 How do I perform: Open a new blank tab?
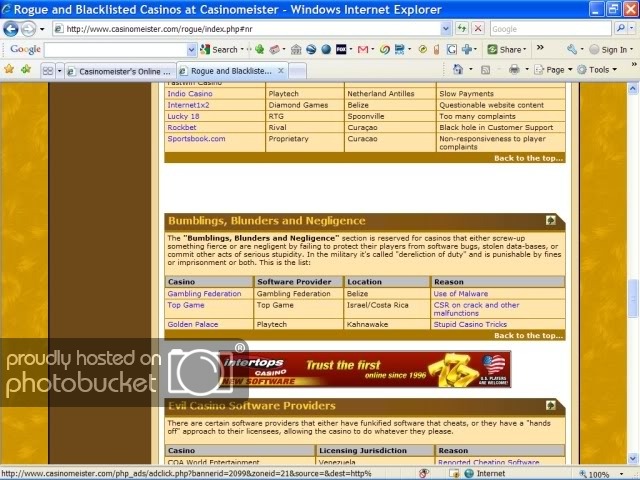pos(298,71)
